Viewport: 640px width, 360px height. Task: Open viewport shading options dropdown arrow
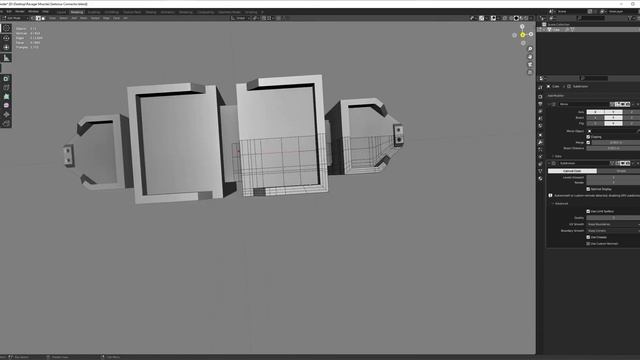[x=531, y=18]
